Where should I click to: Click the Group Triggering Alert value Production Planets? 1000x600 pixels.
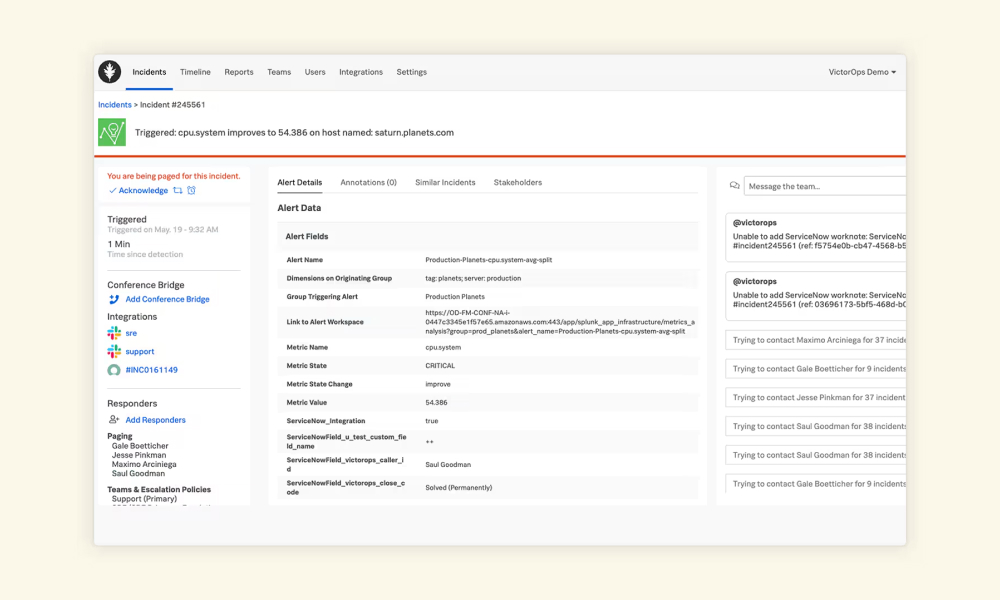coord(455,296)
